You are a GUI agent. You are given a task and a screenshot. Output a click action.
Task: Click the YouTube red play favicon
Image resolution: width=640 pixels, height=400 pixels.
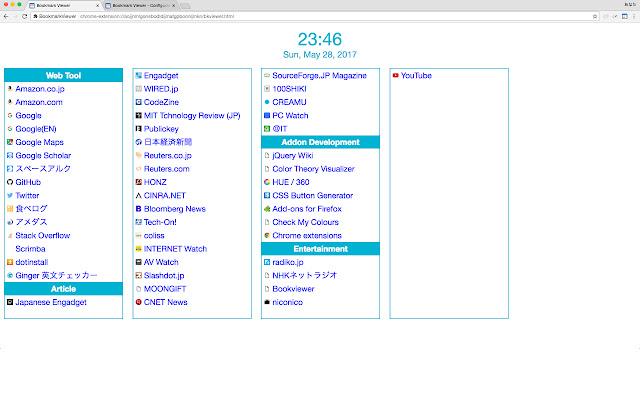pos(395,76)
